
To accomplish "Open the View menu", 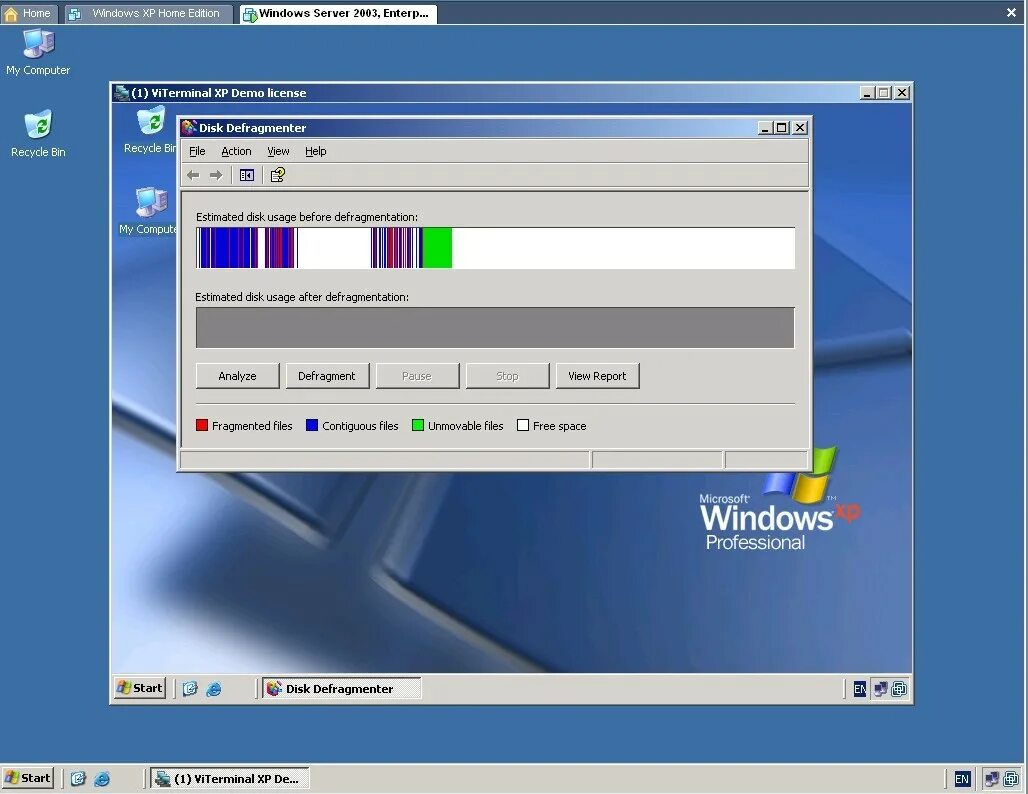I will pos(278,151).
